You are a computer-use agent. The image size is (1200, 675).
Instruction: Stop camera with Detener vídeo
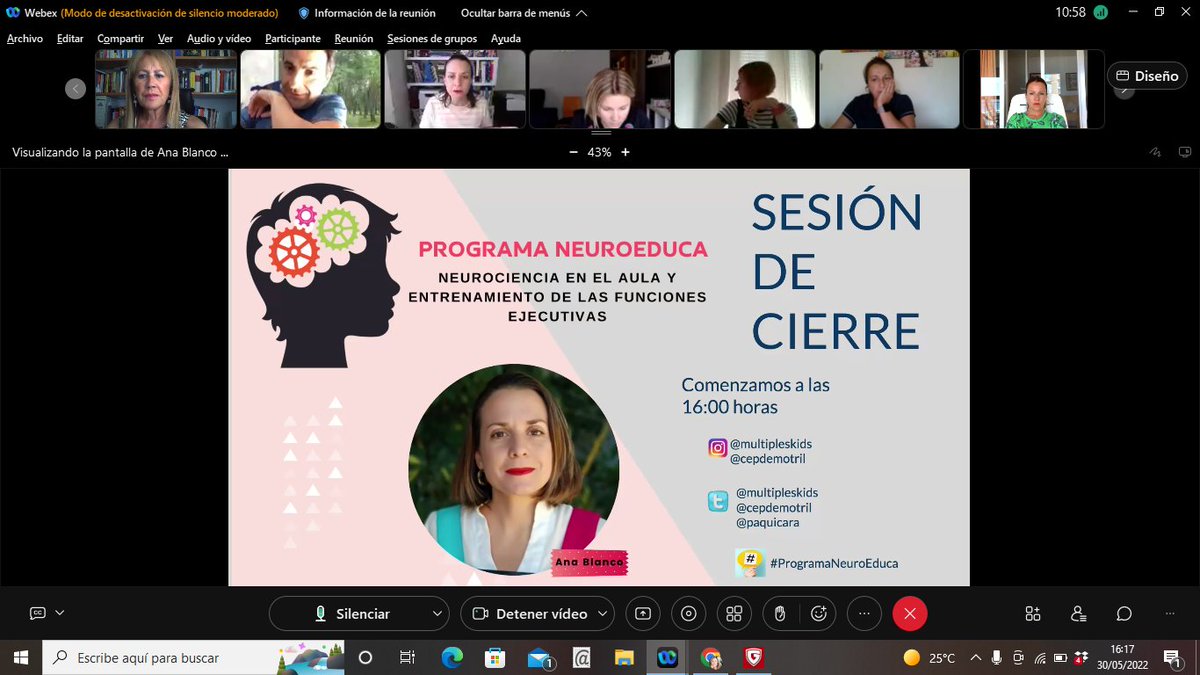[529, 614]
